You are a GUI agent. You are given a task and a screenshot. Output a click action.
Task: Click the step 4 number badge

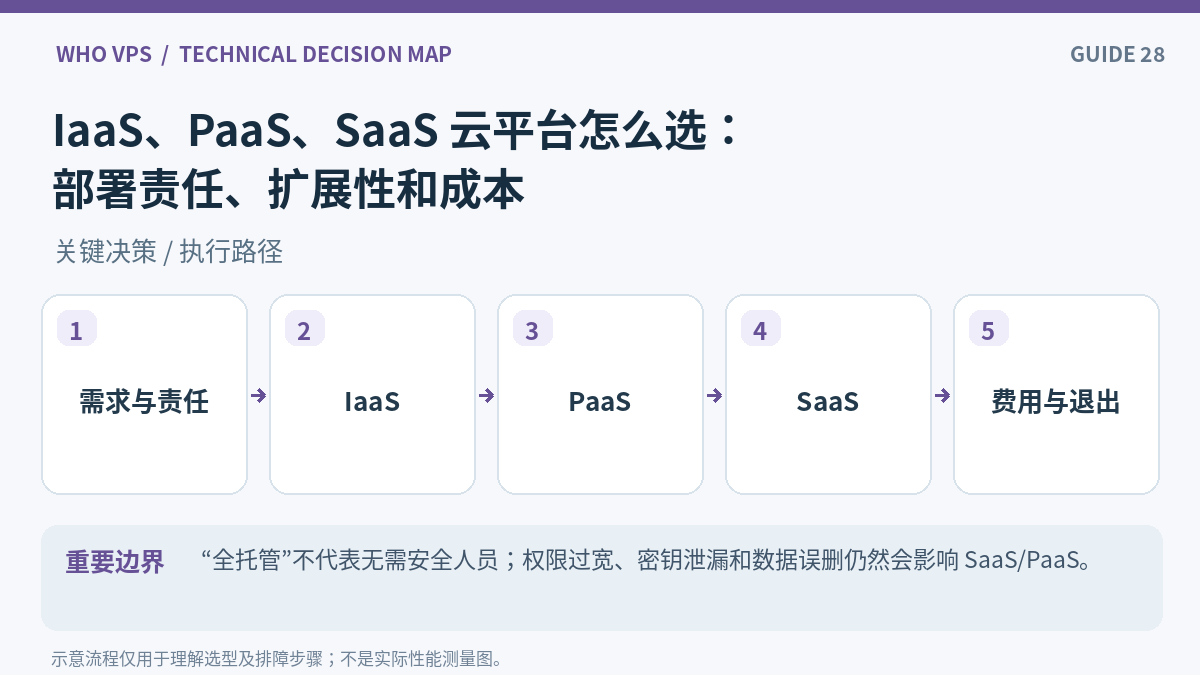pyautogui.click(x=761, y=329)
